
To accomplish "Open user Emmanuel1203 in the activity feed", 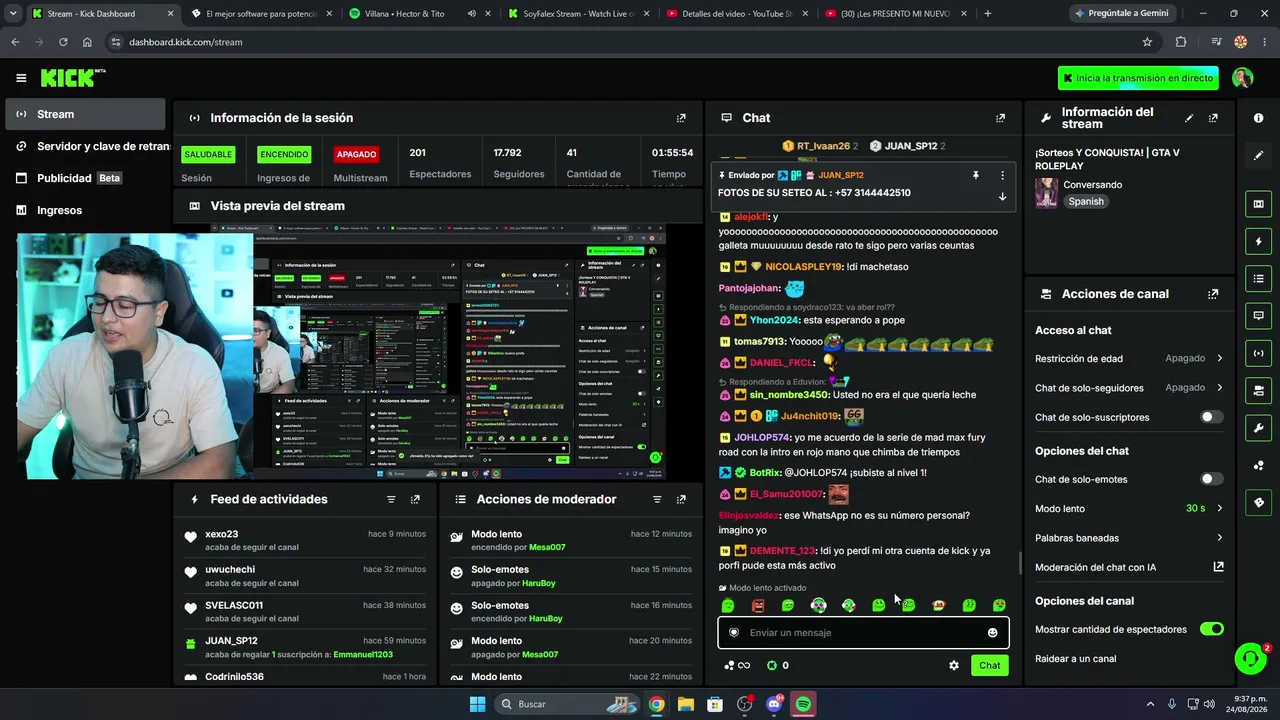I will (363, 654).
